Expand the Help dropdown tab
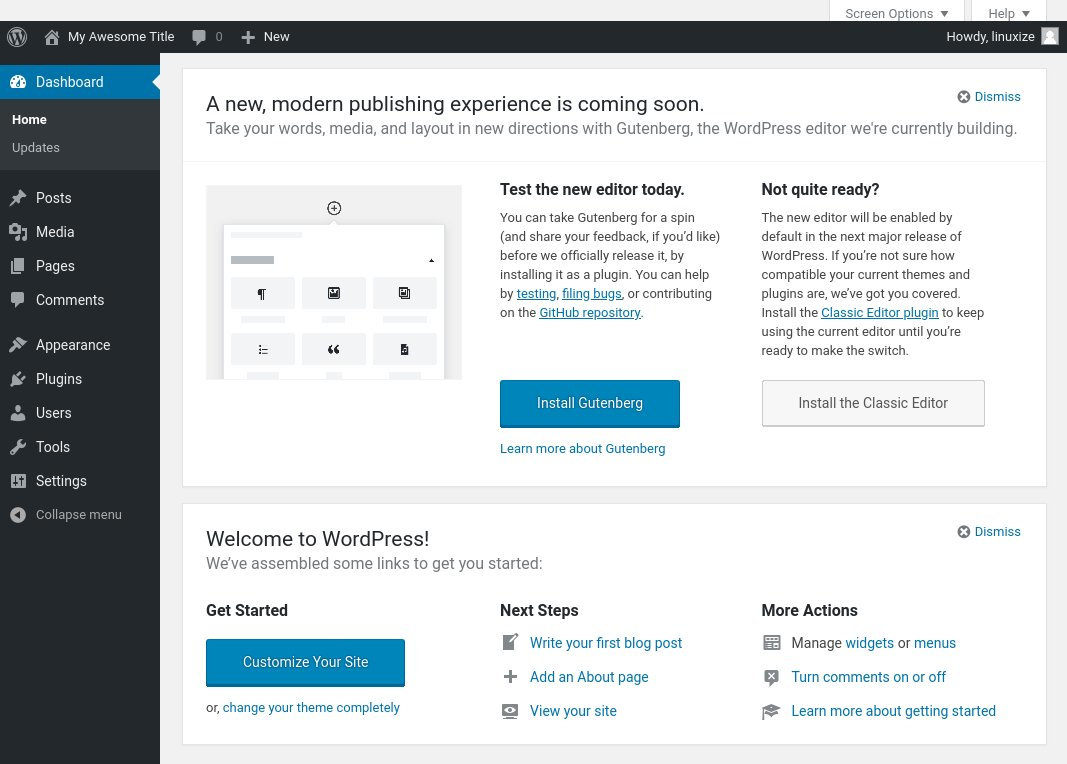Screen dimensions: 1067x764 point(1008,13)
